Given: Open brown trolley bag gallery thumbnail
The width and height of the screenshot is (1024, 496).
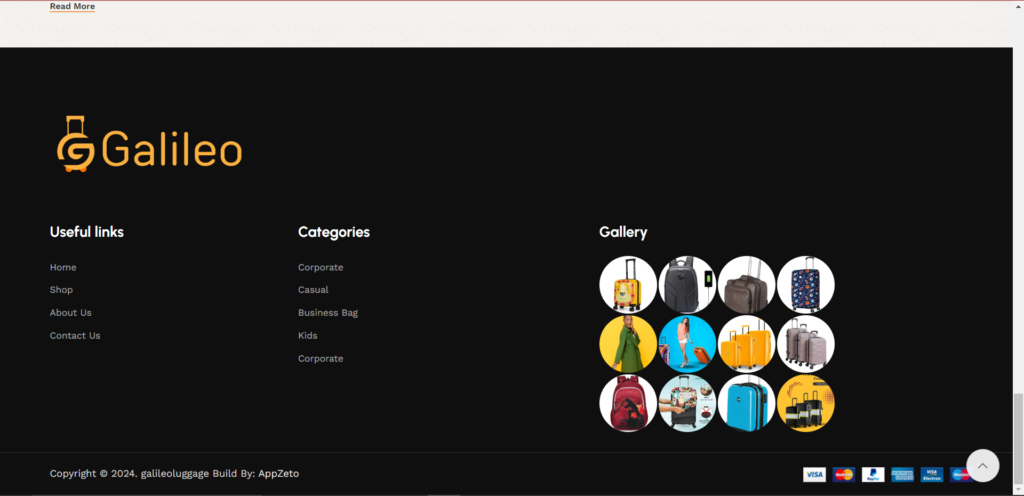Looking at the screenshot, I should 746,285.
